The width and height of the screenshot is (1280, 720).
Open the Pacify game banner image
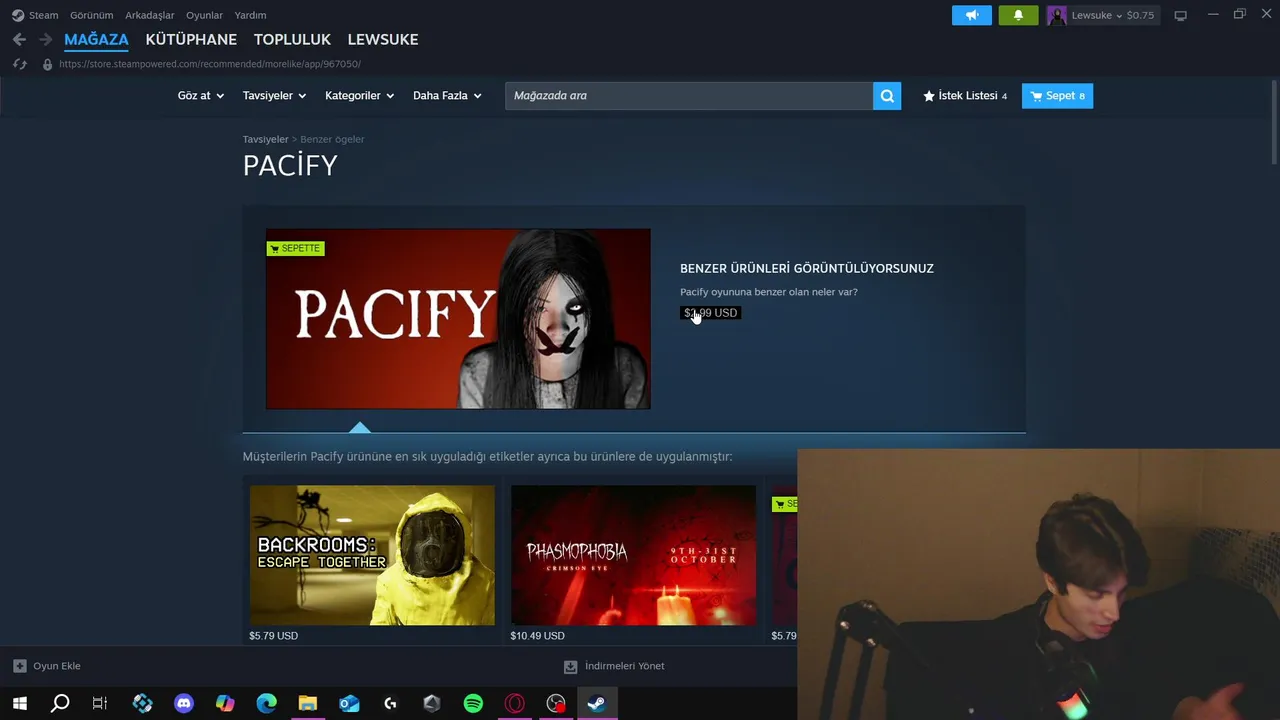click(x=458, y=318)
